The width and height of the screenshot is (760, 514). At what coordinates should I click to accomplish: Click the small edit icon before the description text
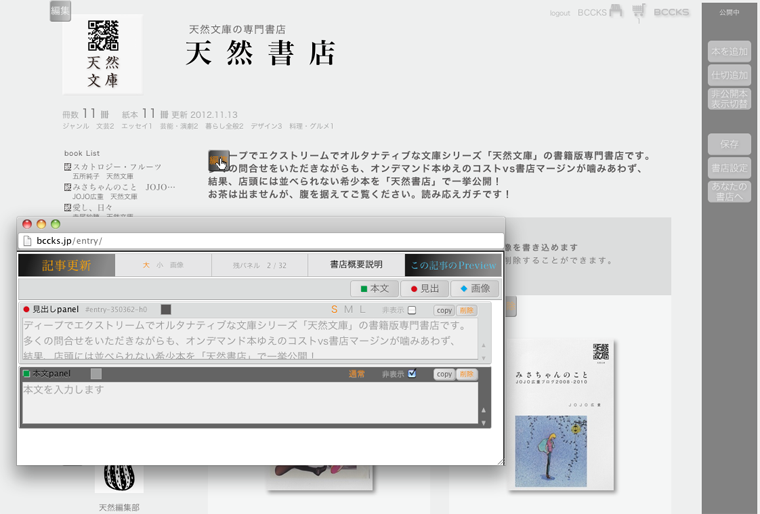[218, 161]
